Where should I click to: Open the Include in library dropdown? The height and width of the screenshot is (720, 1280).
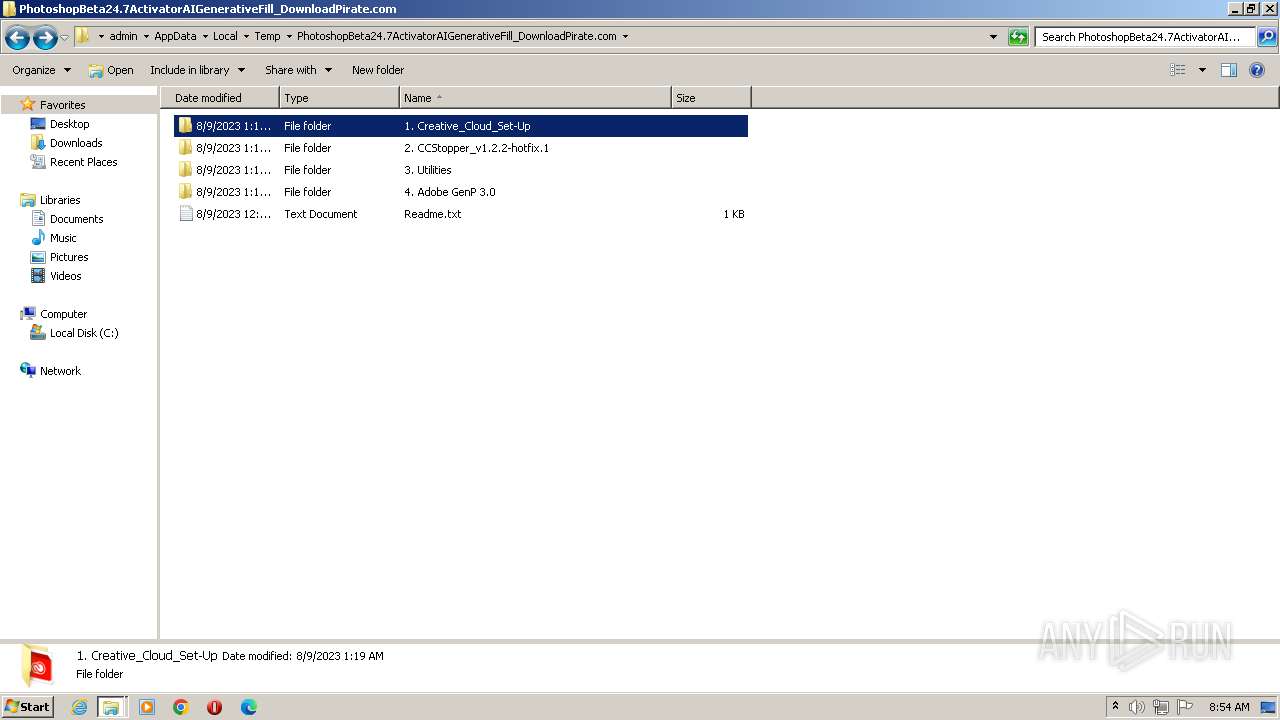point(197,70)
